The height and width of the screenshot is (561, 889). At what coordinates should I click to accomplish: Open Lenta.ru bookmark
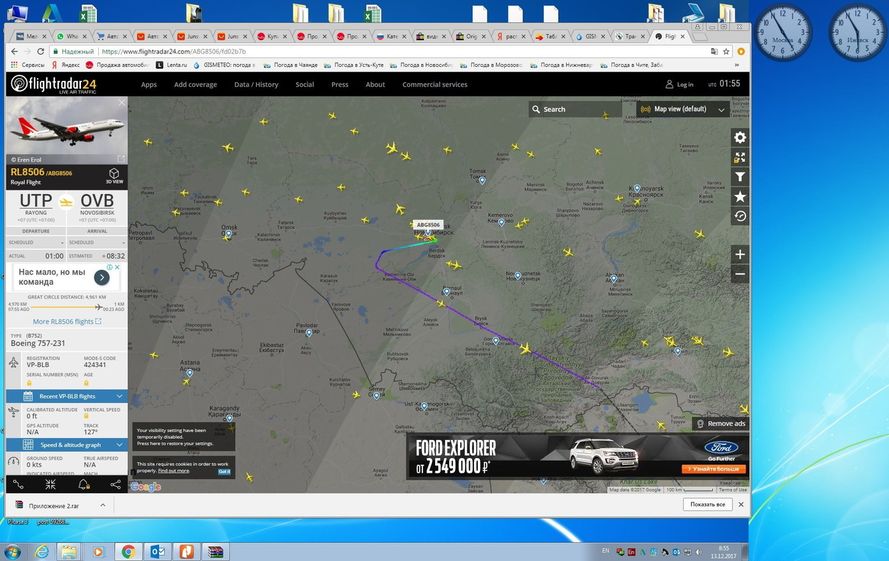[x=171, y=65]
